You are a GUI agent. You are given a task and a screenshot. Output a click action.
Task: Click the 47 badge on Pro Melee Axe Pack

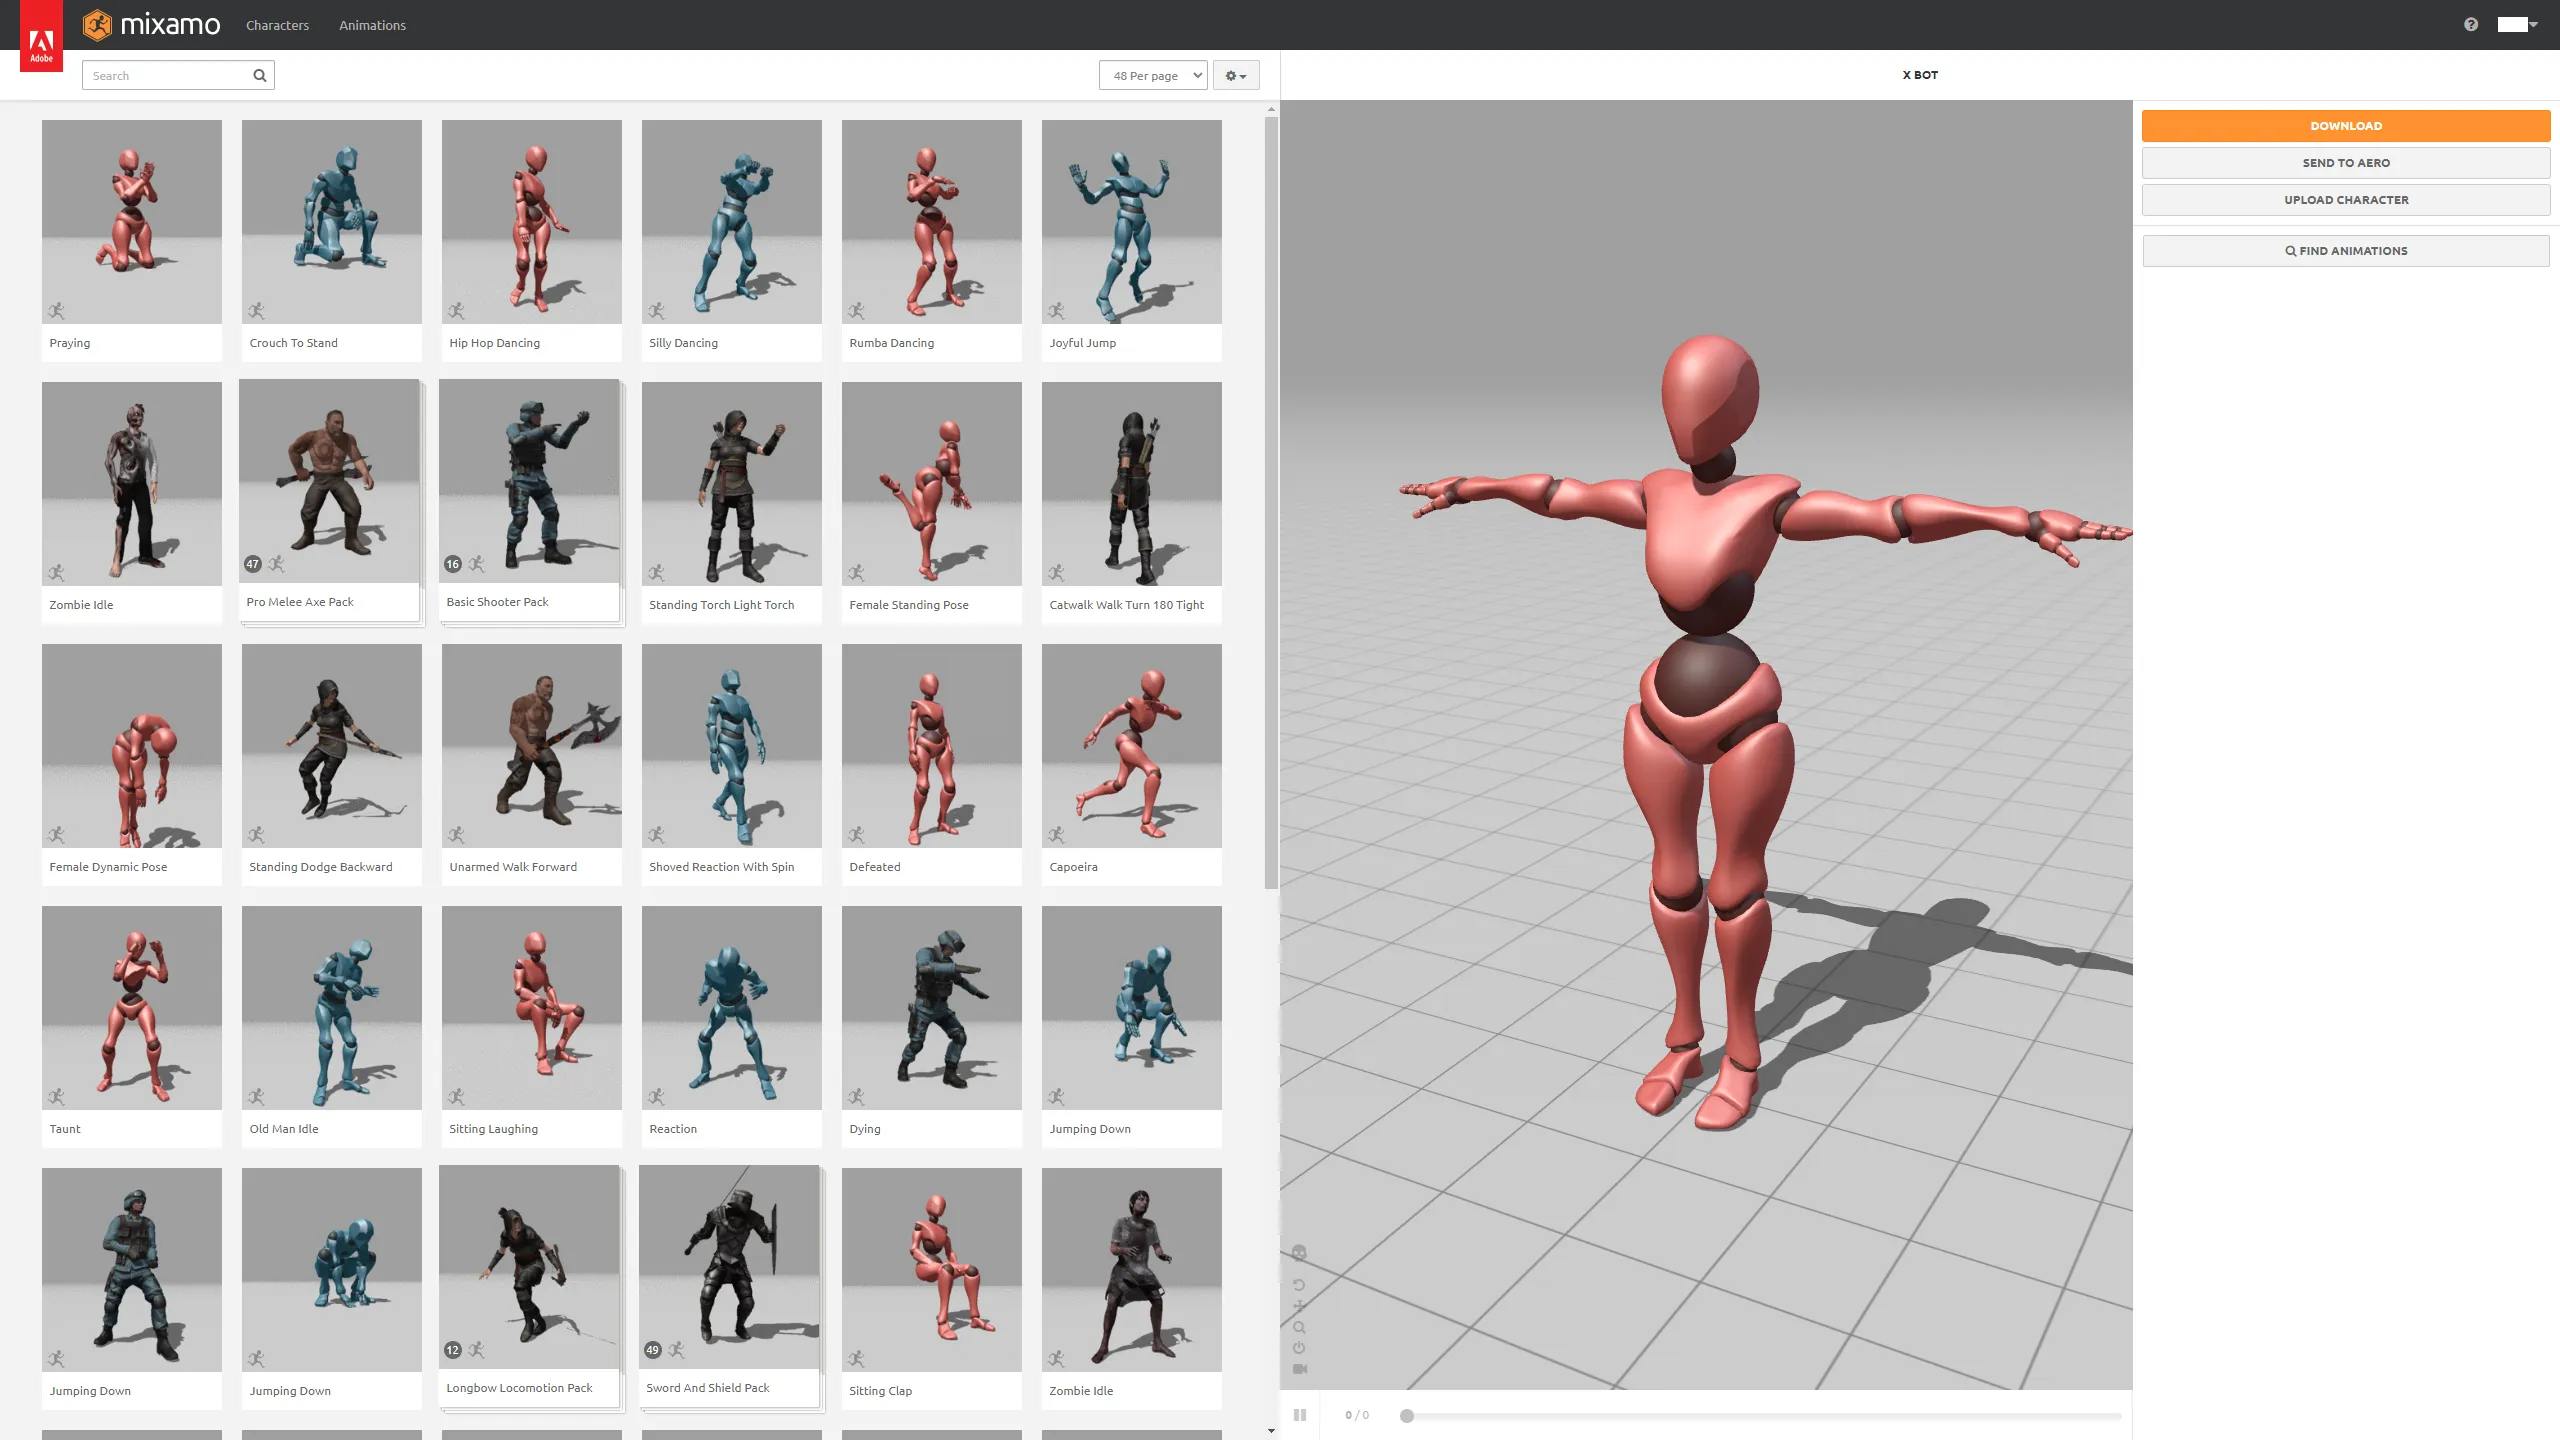[x=253, y=564]
